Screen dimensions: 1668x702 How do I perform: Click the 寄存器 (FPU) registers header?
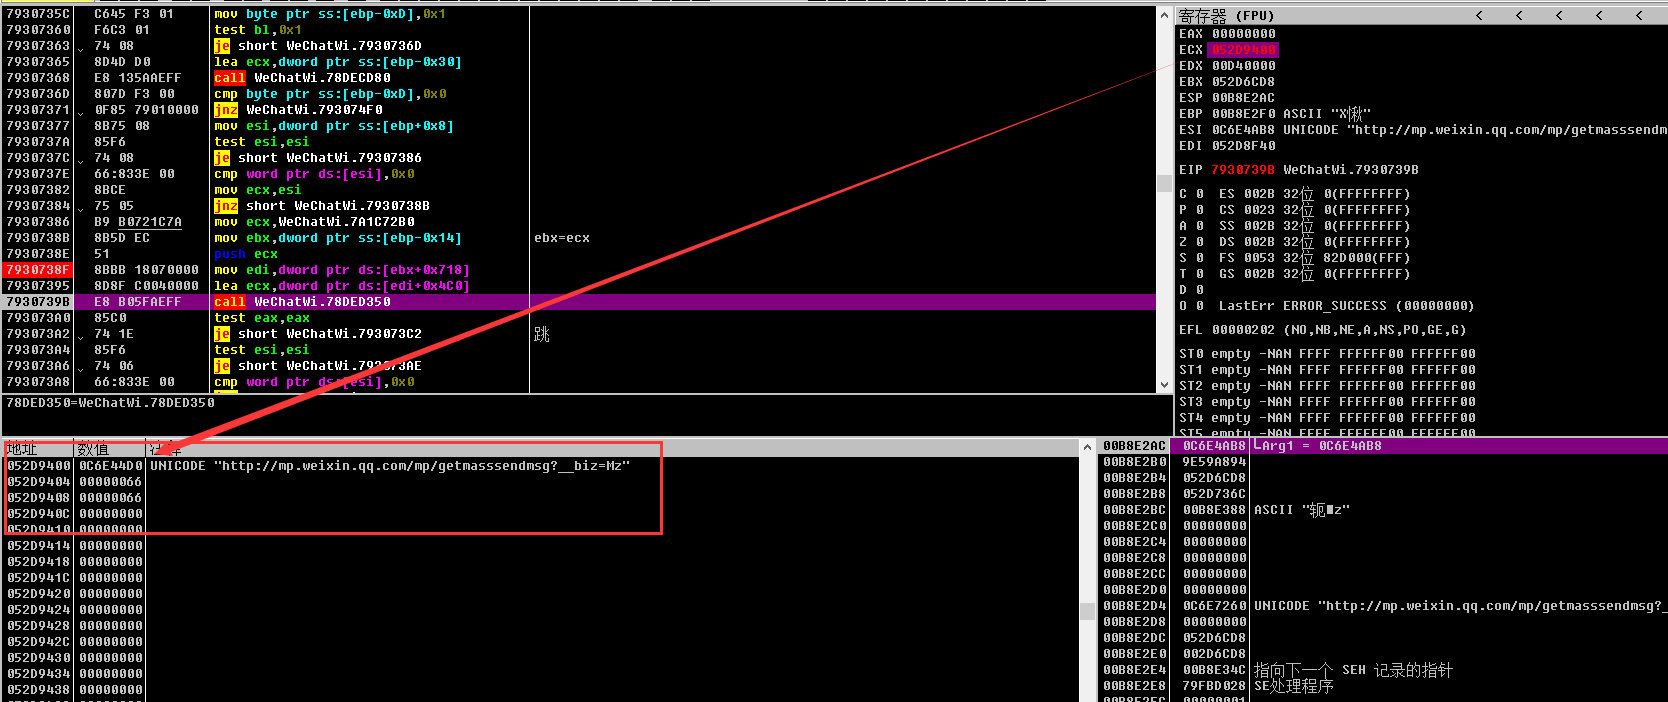[1226, 16]
